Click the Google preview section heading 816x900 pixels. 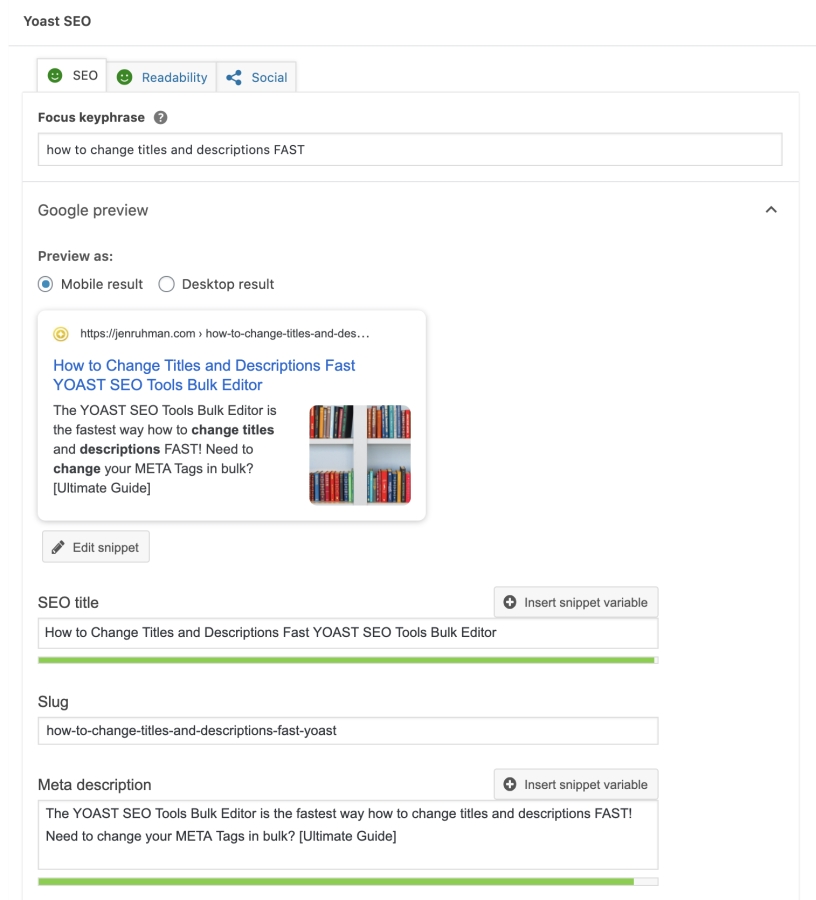pos(93,210)
